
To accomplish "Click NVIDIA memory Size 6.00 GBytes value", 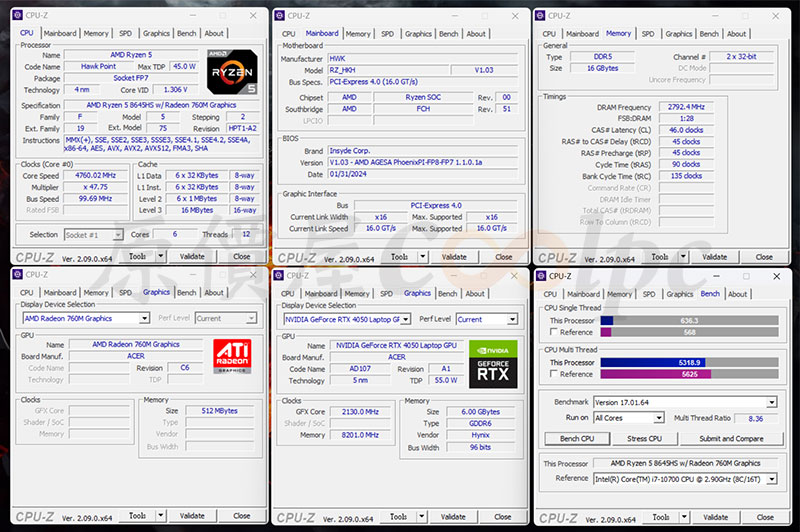I will [481, 412].
